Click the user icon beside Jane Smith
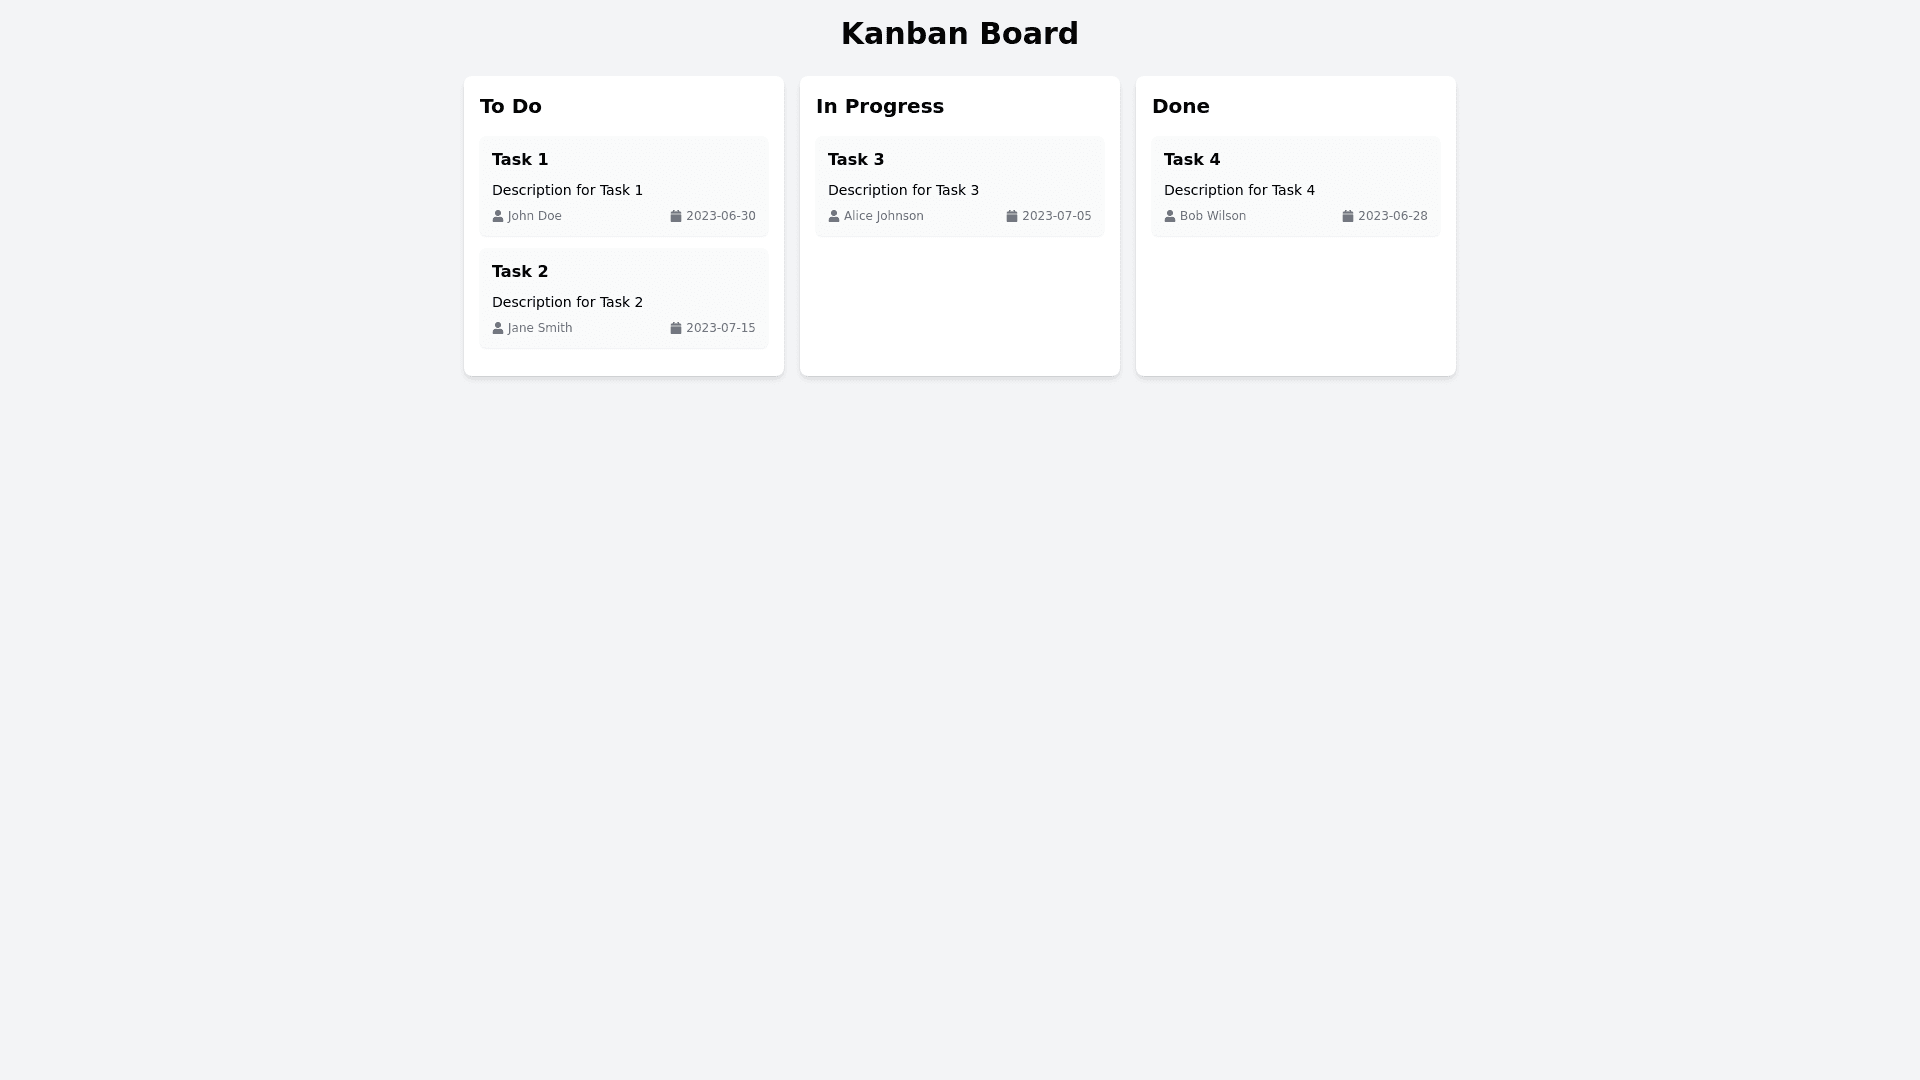 point(498,328)
